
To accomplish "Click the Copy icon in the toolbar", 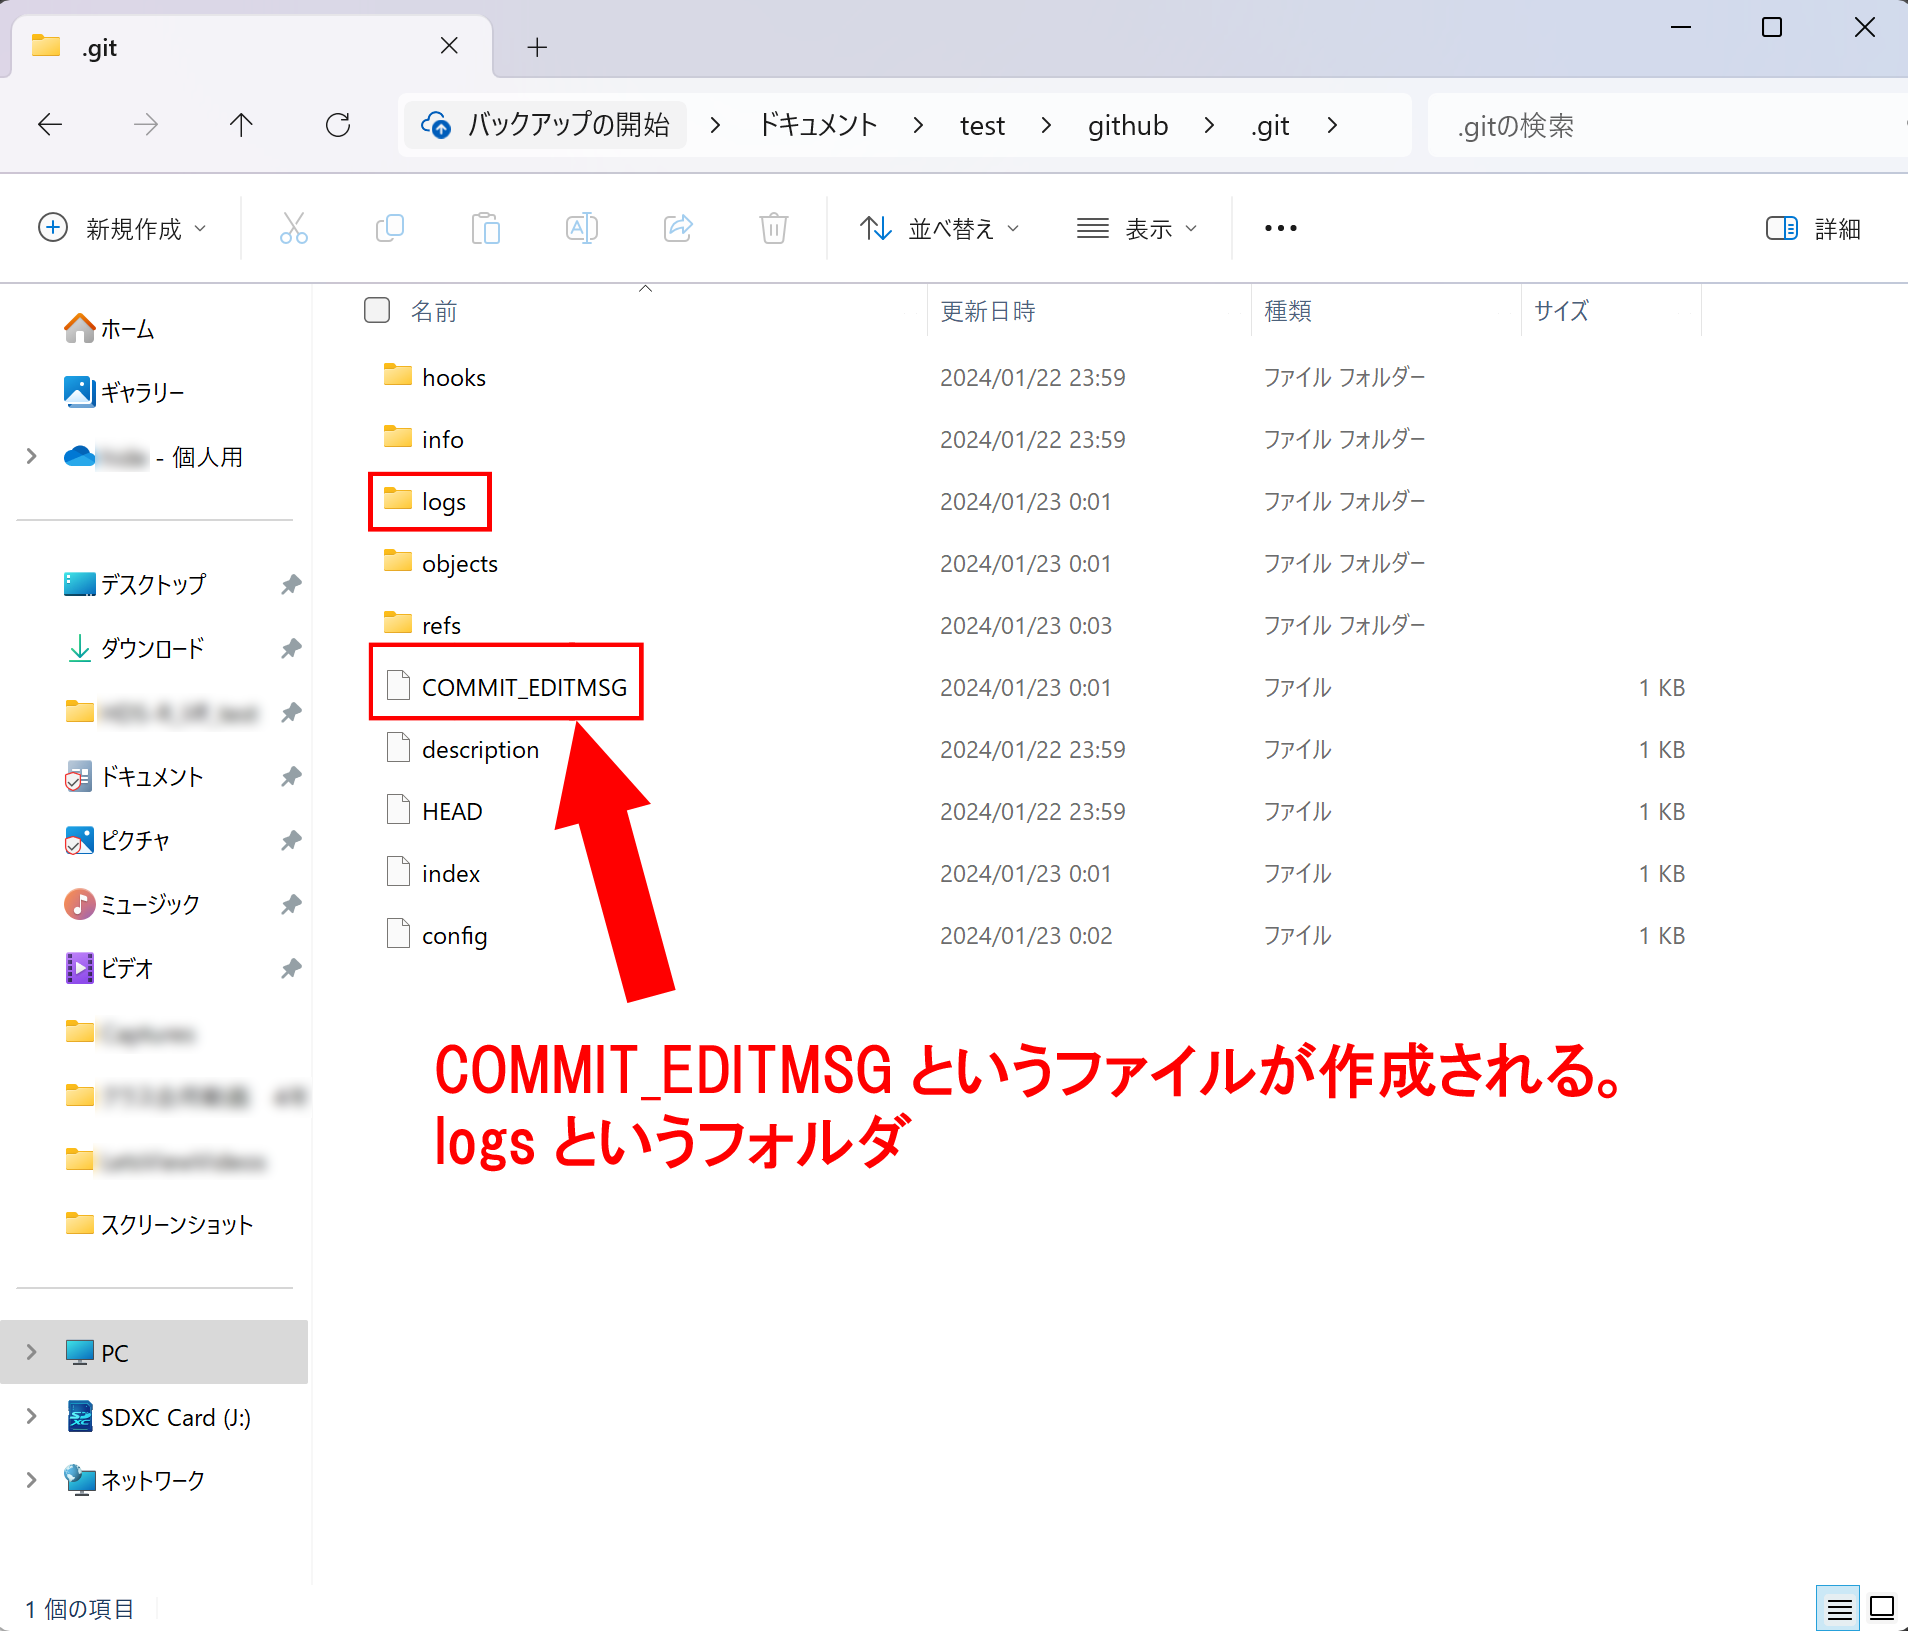I will pyautogui.click(x=389, y=228).
